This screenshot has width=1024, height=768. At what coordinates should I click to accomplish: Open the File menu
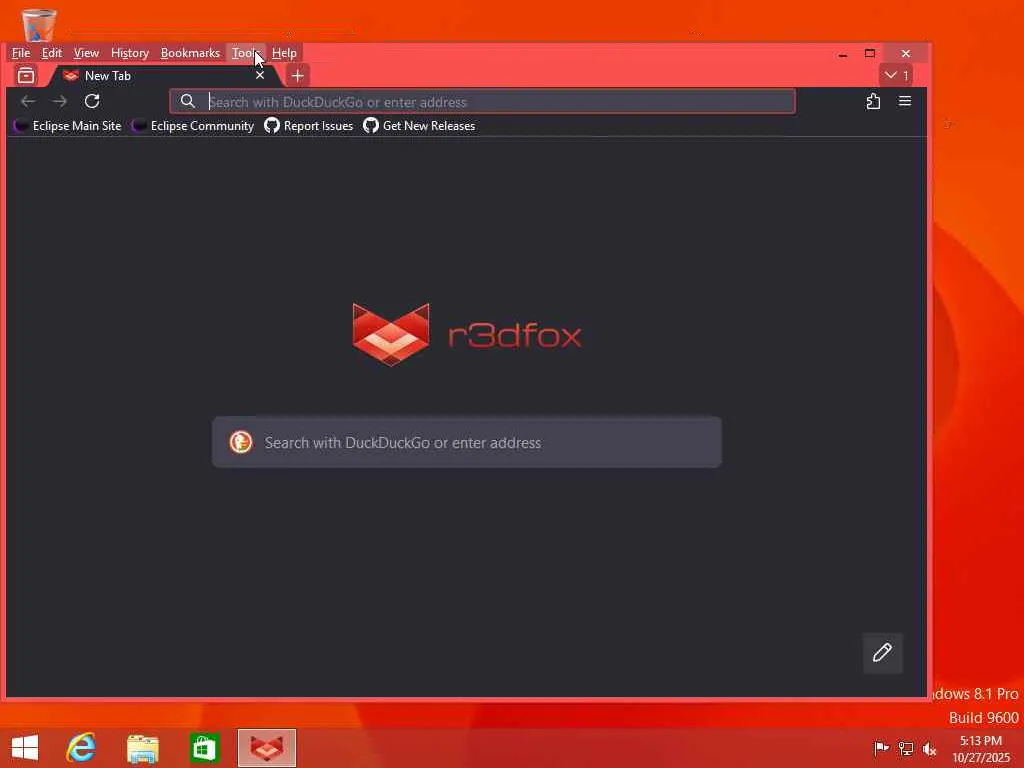(21, 53)
